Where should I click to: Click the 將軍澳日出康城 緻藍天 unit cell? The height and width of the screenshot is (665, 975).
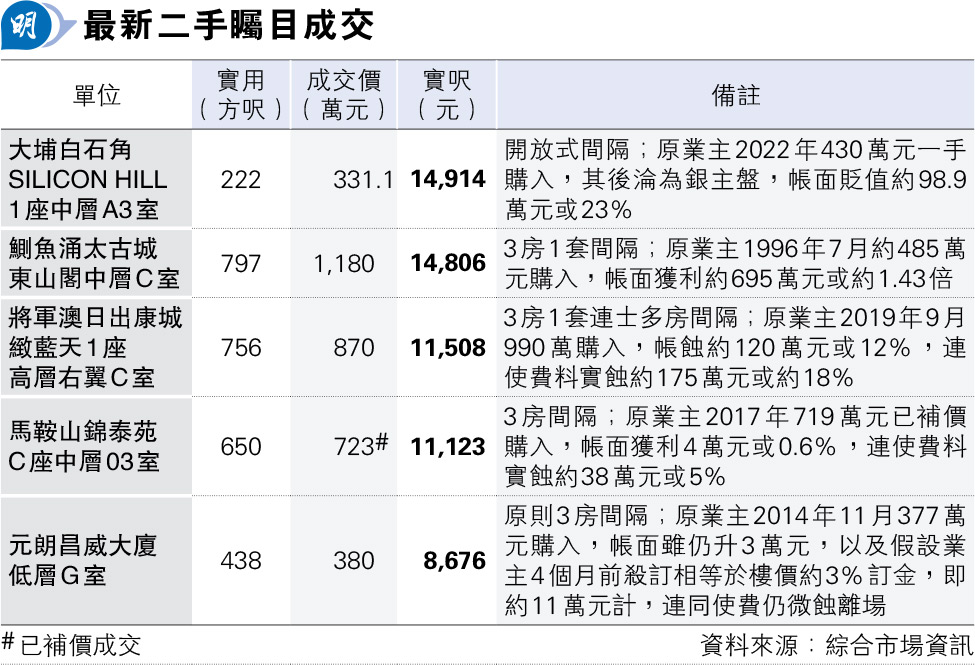coord(96,348)
